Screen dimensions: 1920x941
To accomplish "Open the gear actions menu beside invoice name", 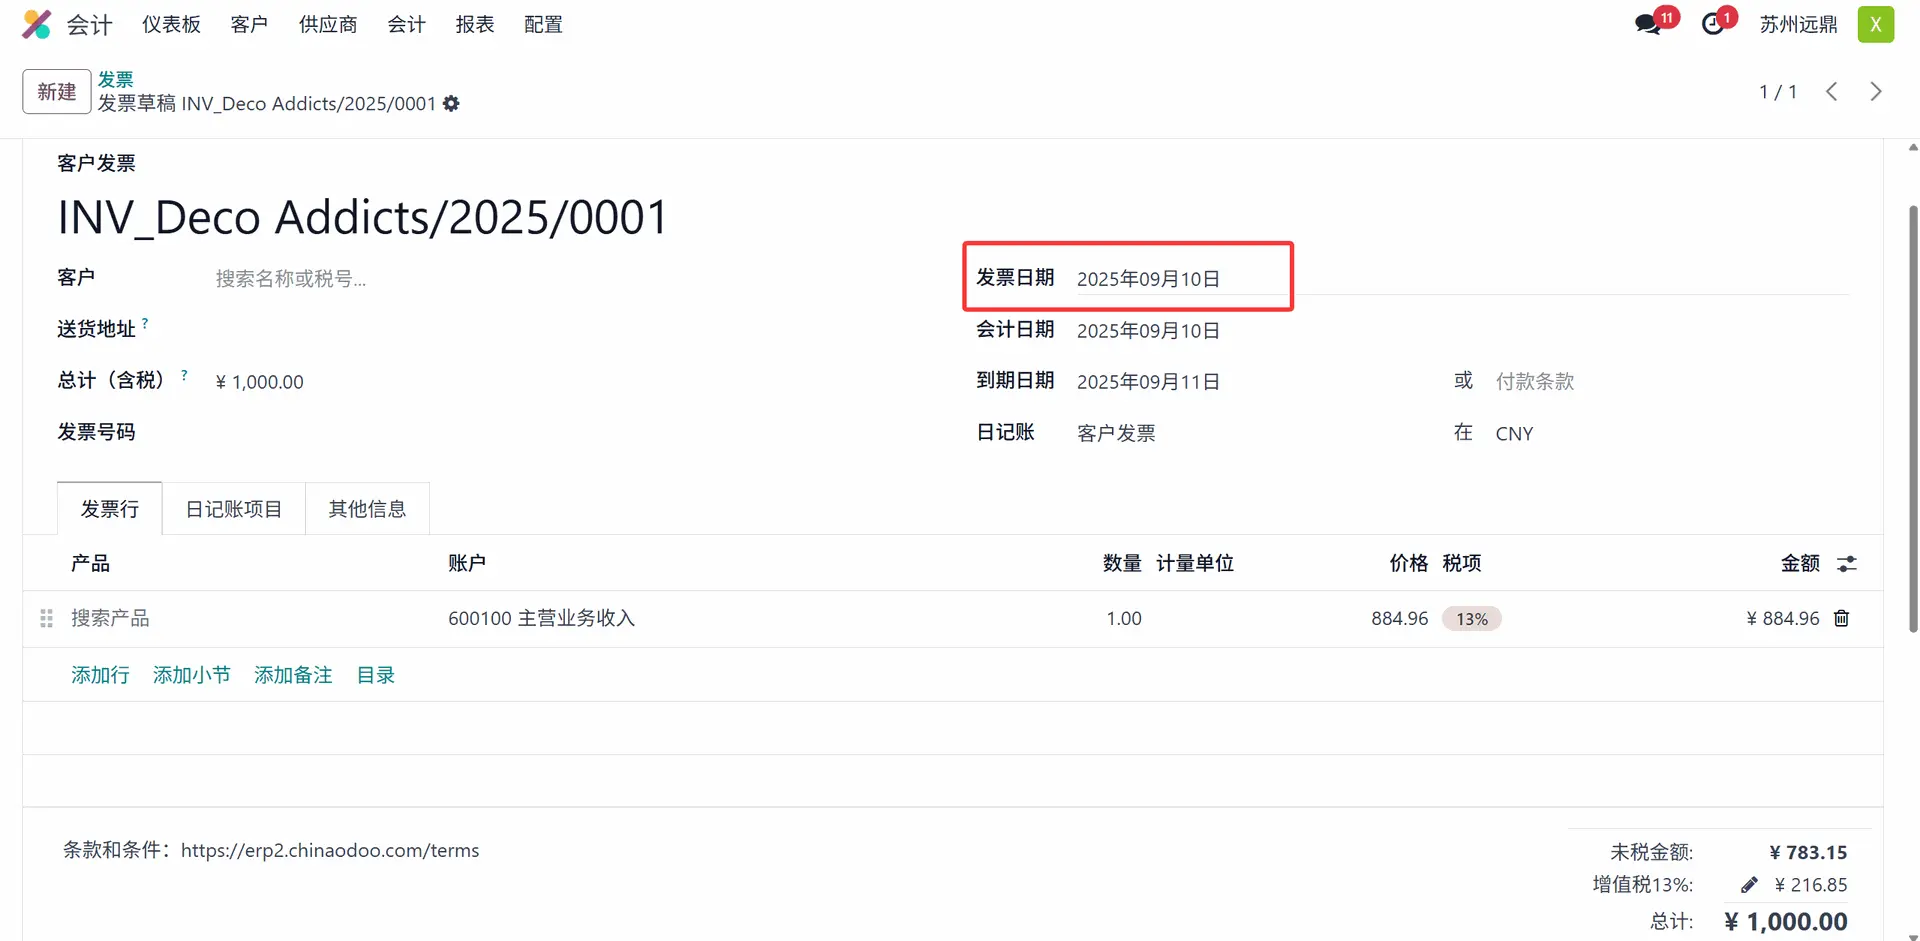I will [x=452, y=104].
